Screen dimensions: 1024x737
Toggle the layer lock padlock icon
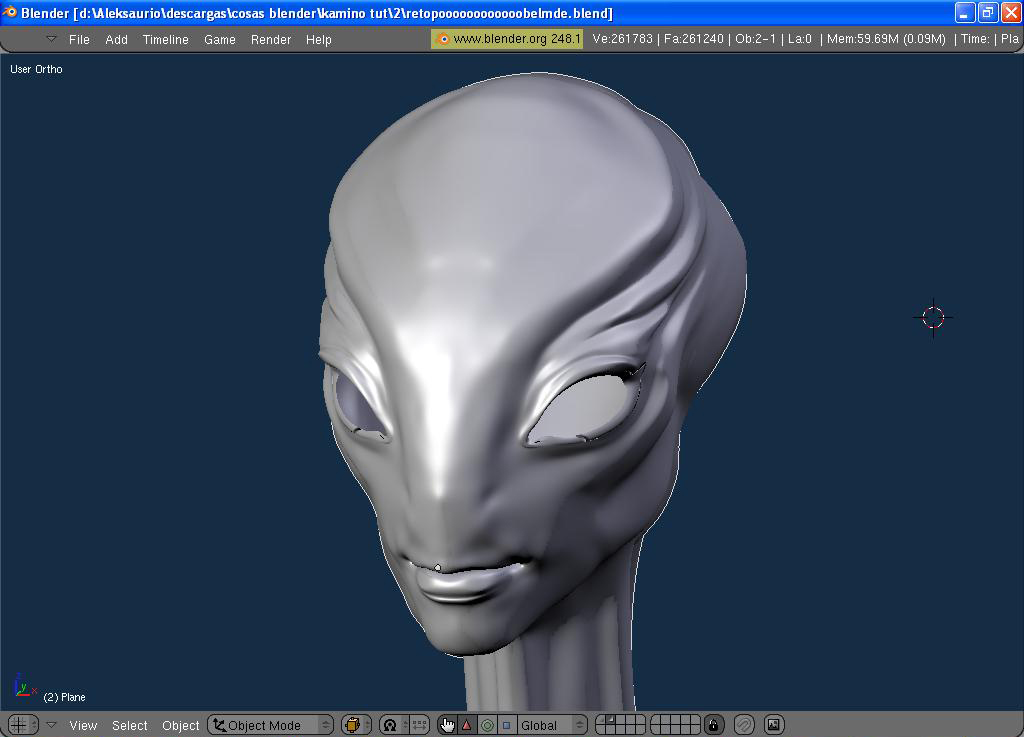click(x=714, y=725)
